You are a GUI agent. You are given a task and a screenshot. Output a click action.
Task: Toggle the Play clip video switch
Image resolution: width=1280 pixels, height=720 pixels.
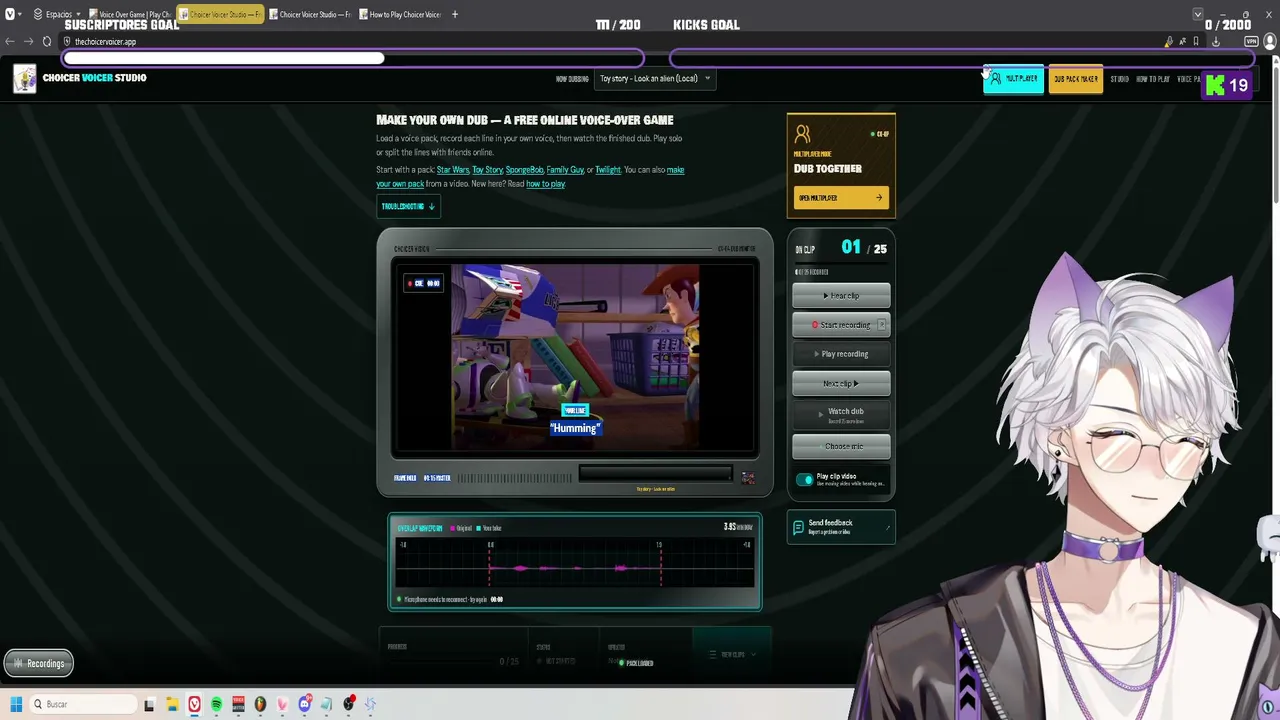[805, 480]
